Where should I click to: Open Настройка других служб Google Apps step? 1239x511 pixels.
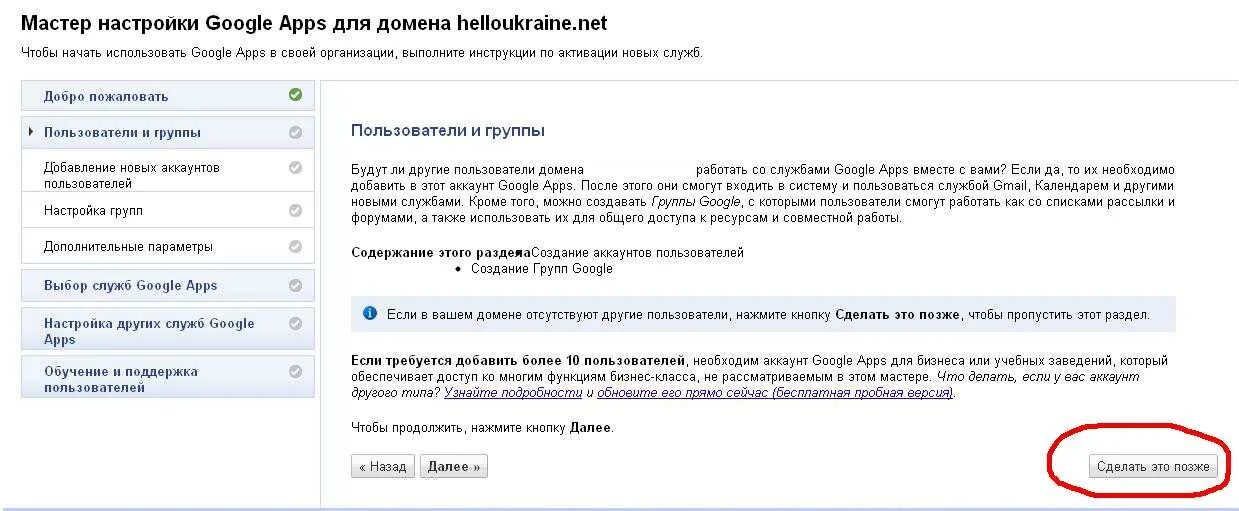point(168,331)
